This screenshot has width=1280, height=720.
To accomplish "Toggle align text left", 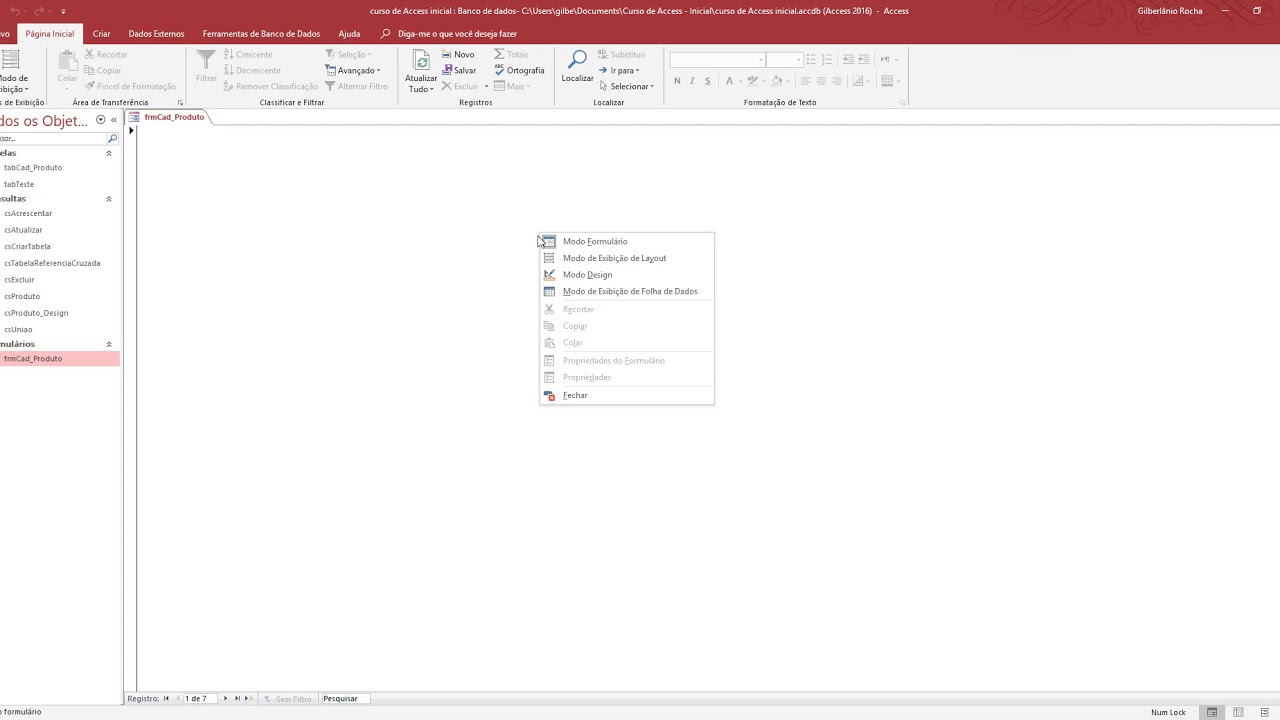I will [805, 81].
